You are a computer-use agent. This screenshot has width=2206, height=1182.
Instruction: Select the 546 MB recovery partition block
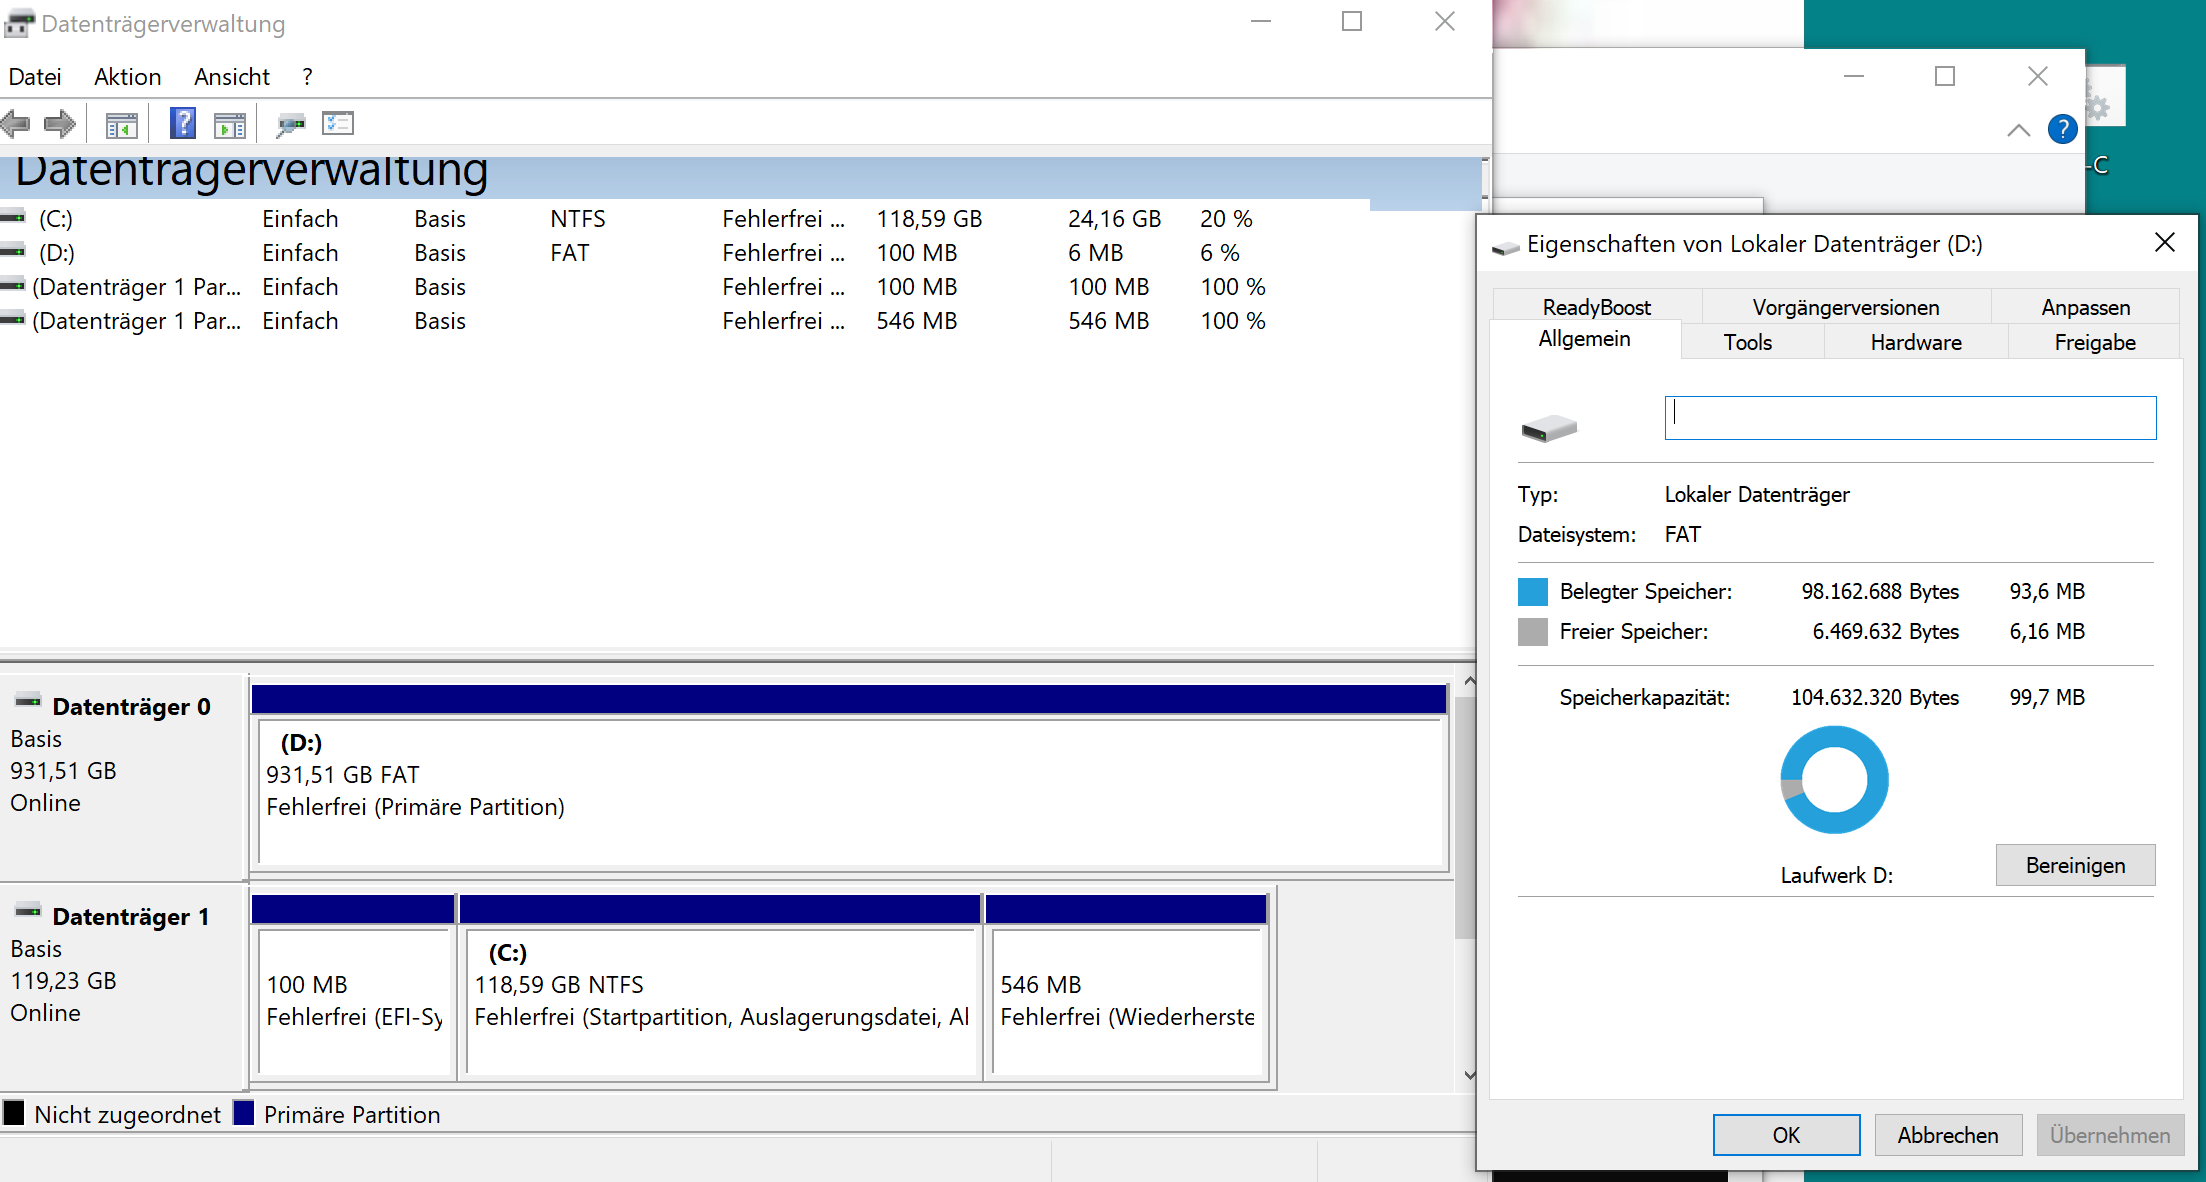point(1126,1000)
